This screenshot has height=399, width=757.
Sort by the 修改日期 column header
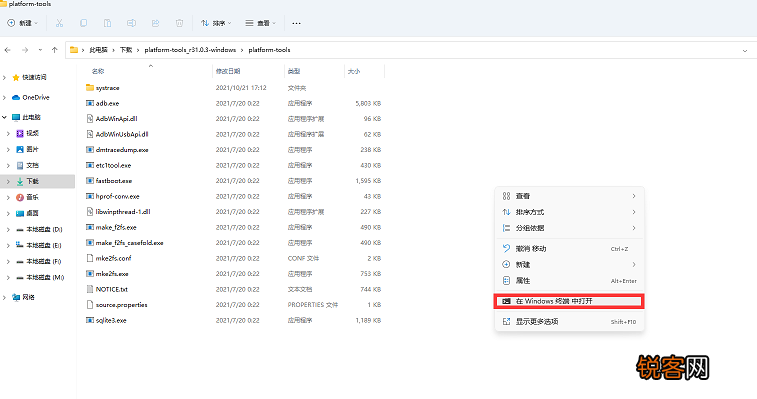[x=228, y=71]
